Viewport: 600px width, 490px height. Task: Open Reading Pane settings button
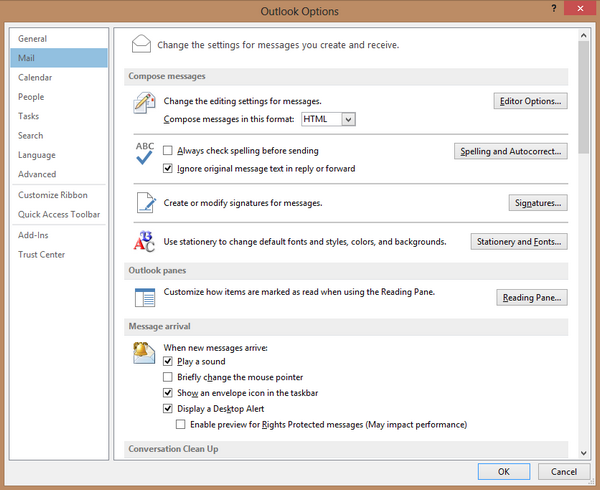point(532,298)
